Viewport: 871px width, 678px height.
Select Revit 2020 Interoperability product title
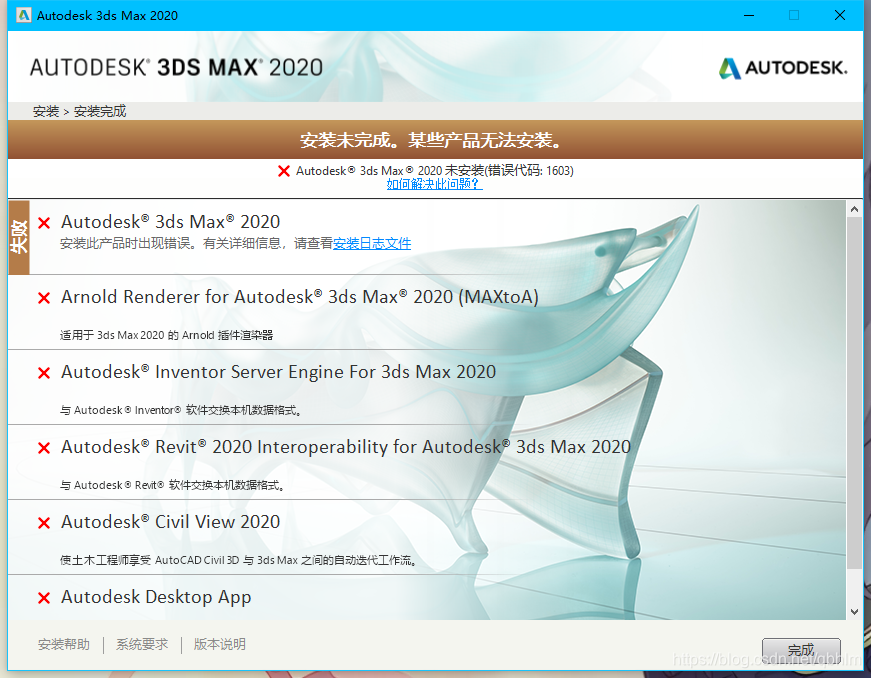(x=346, y=447)
